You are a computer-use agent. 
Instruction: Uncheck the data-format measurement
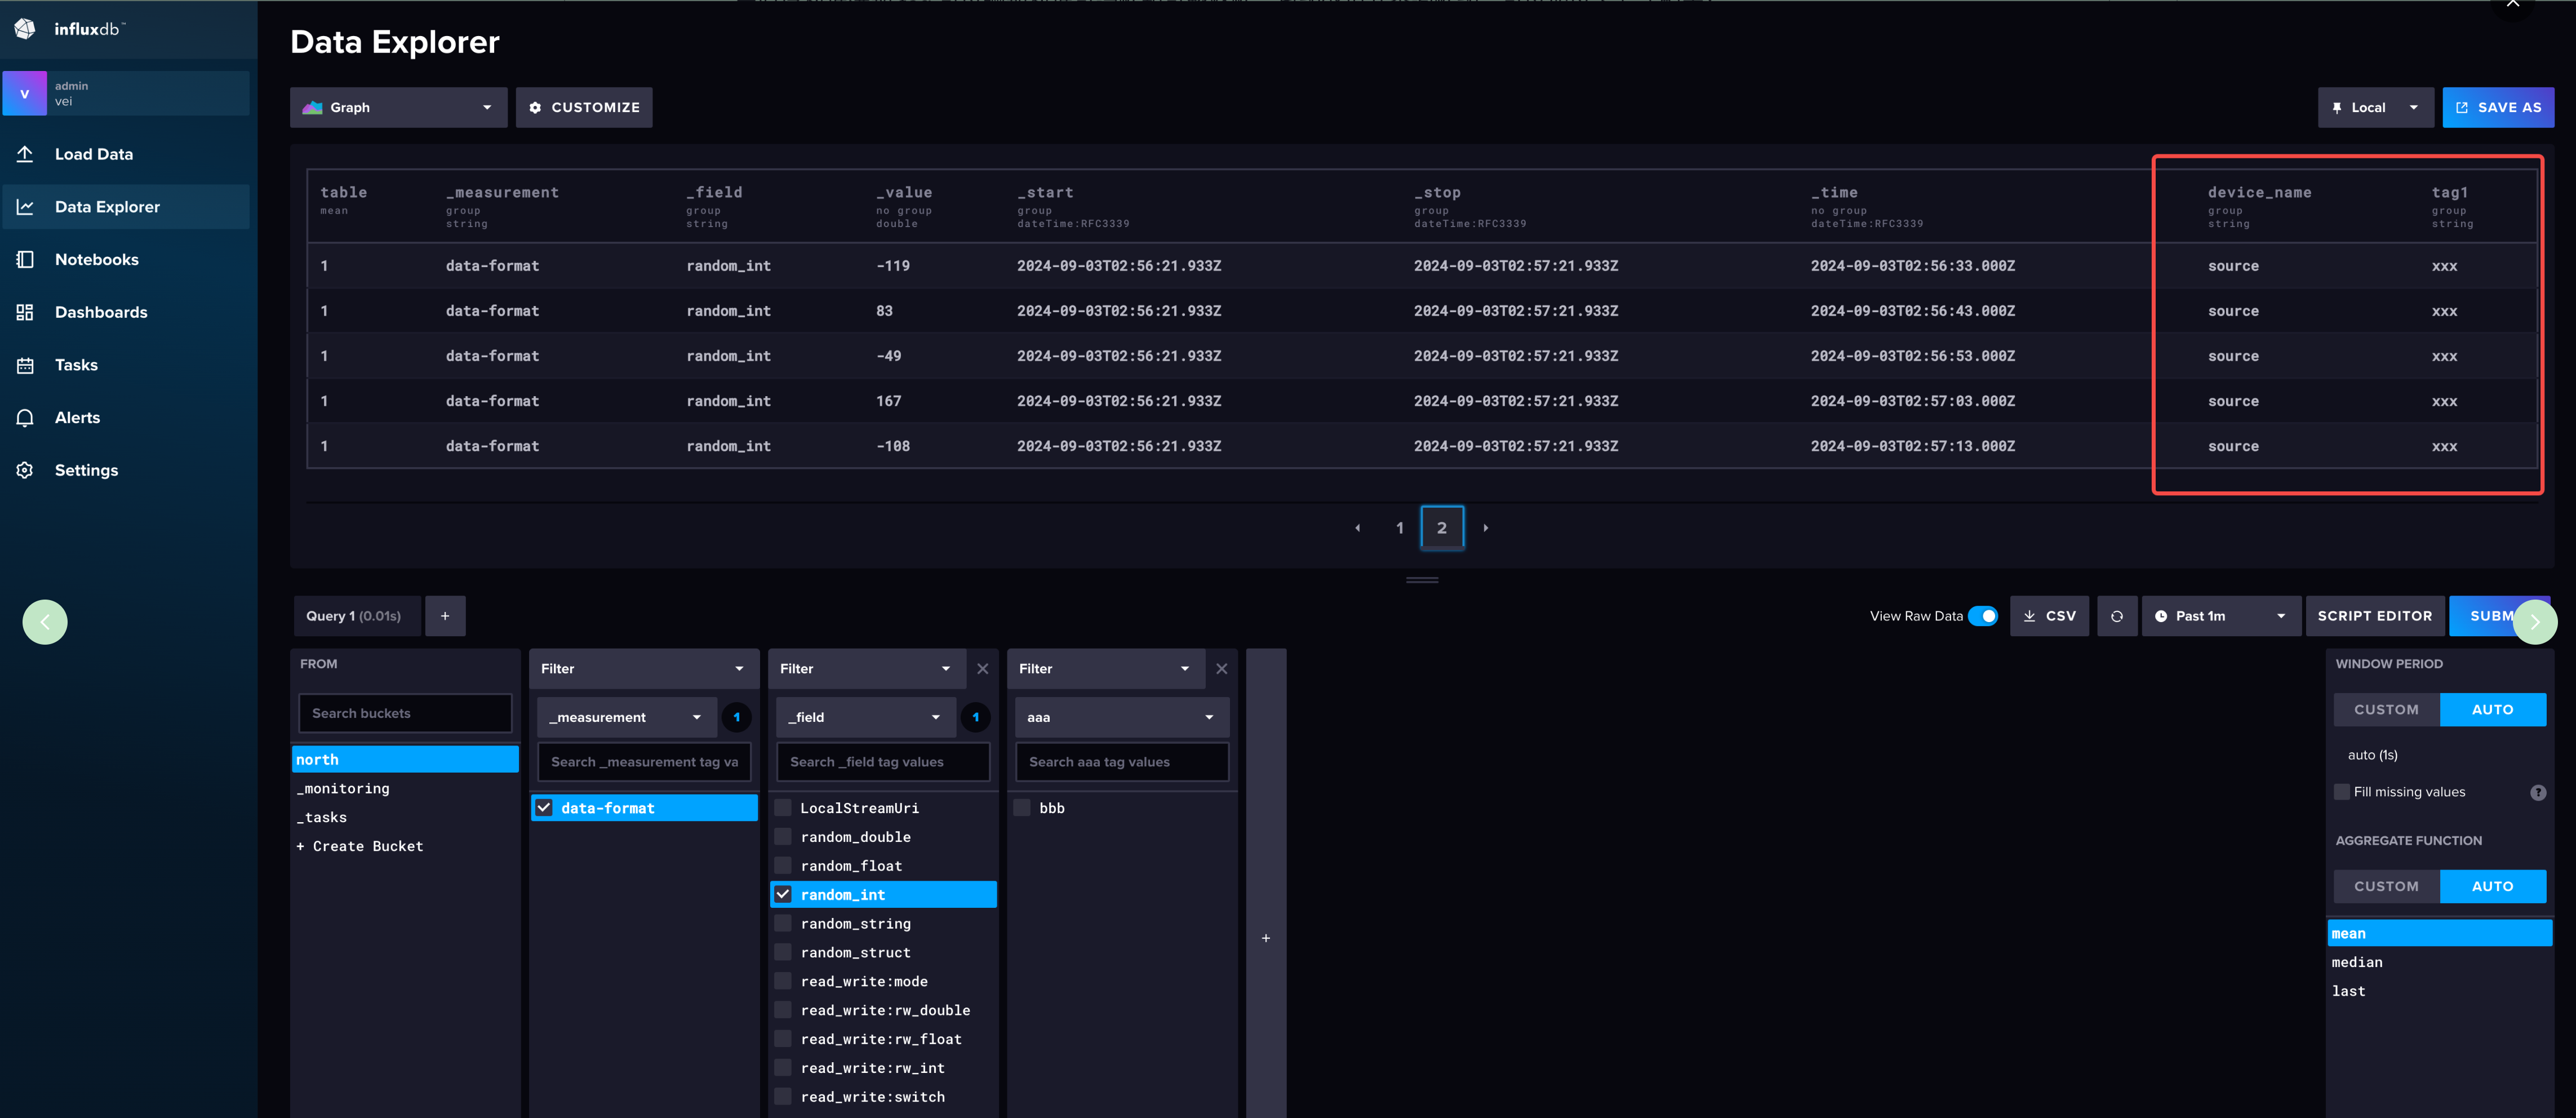(x=544, y=808)
